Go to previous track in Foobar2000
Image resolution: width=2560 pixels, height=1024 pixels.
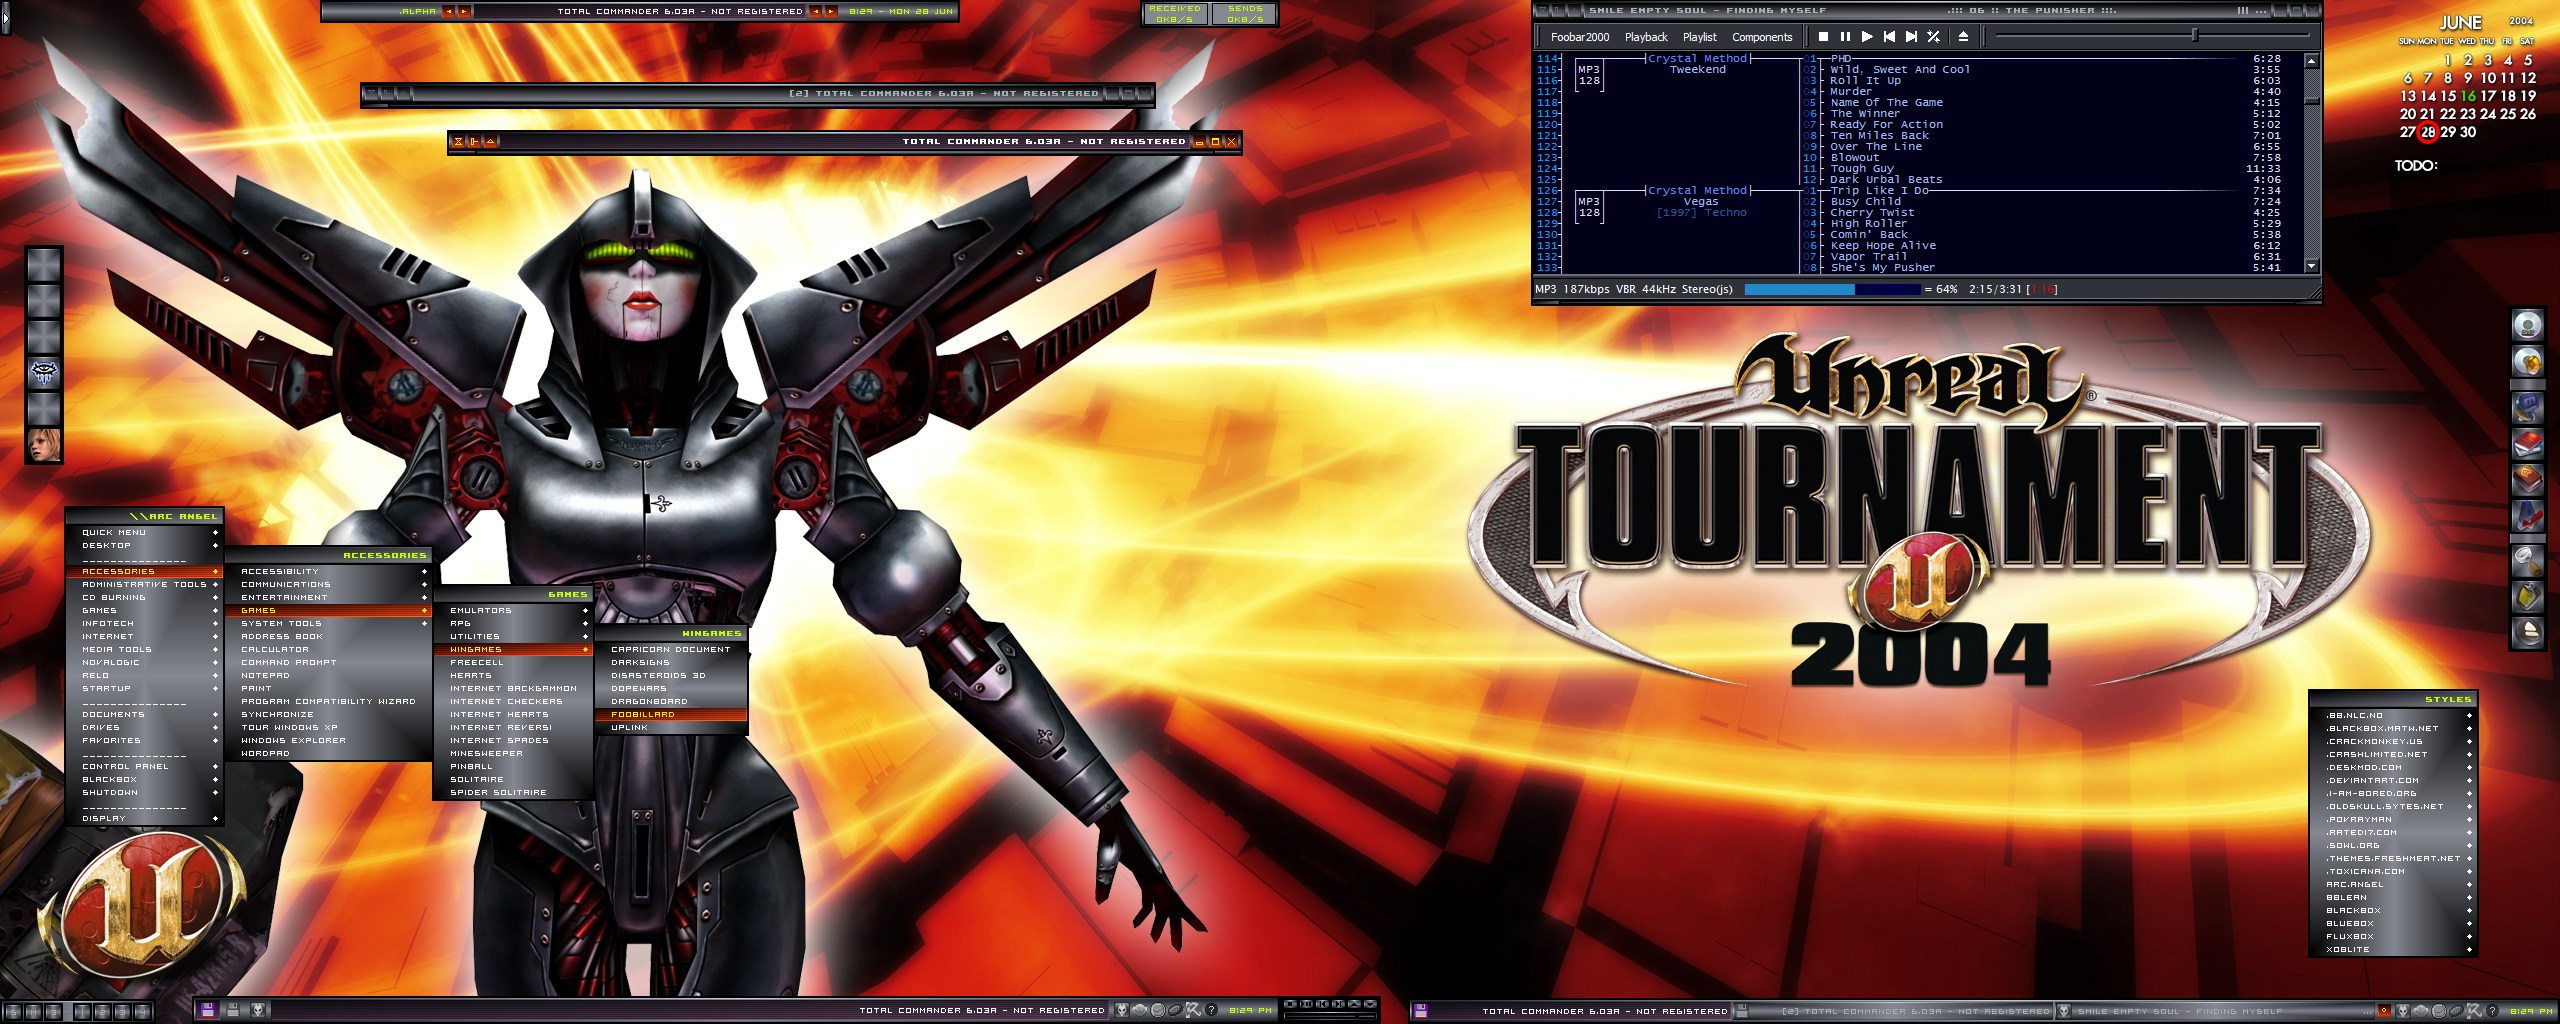click(1889, 37)
